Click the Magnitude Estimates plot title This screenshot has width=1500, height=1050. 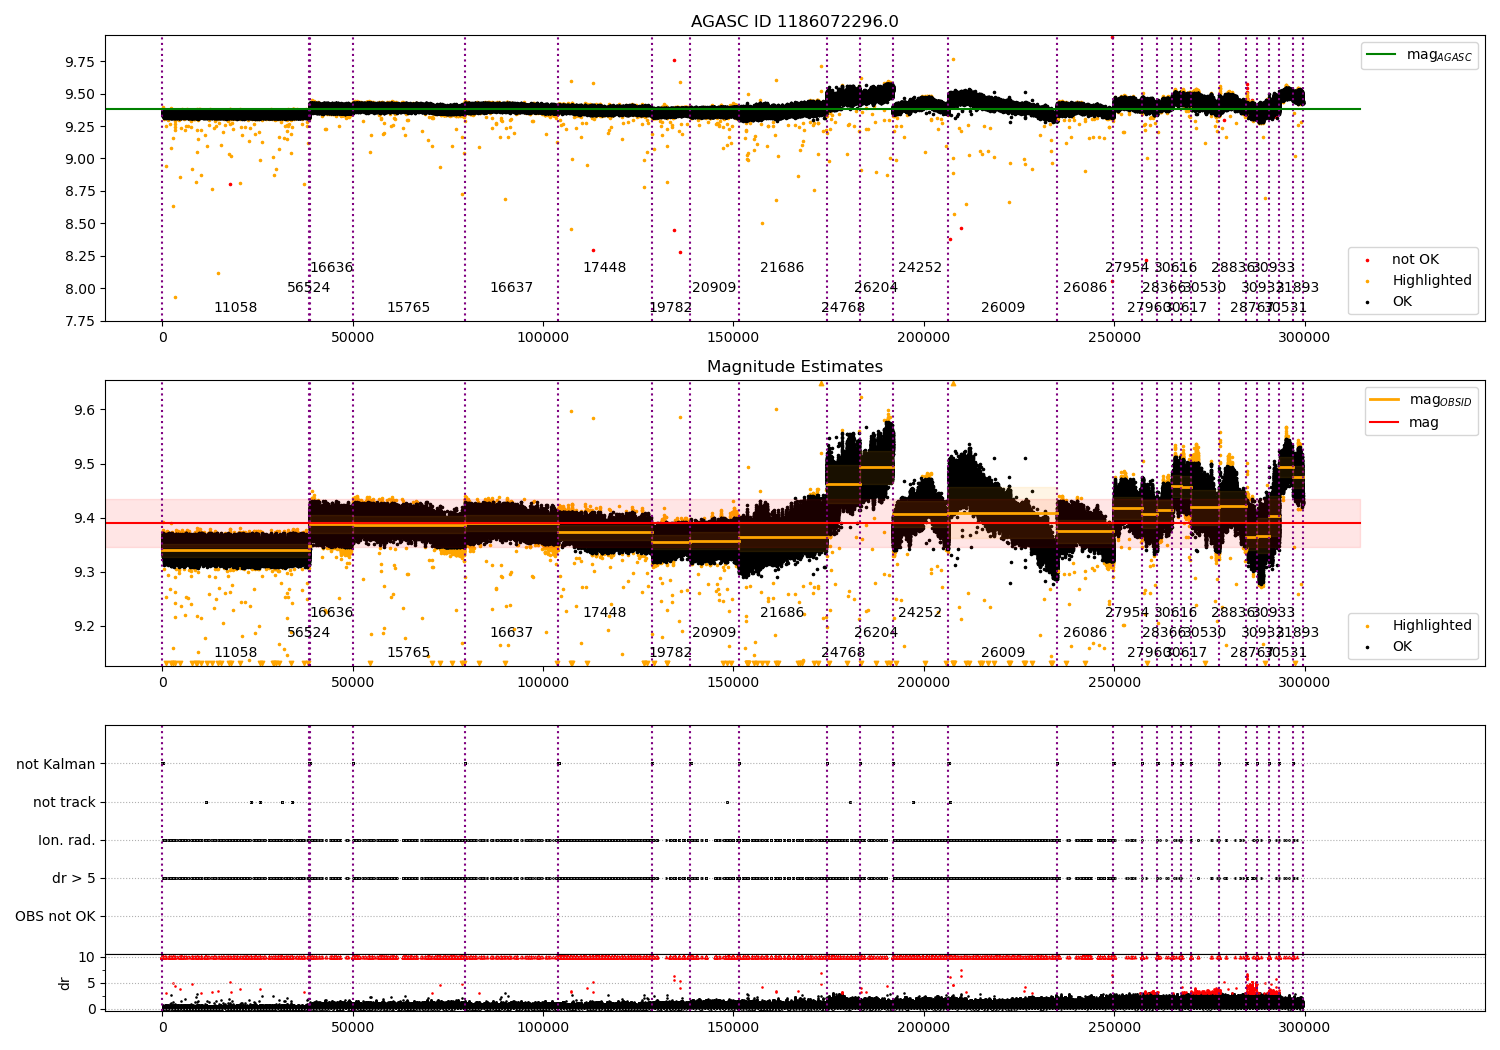coord(795,367)
